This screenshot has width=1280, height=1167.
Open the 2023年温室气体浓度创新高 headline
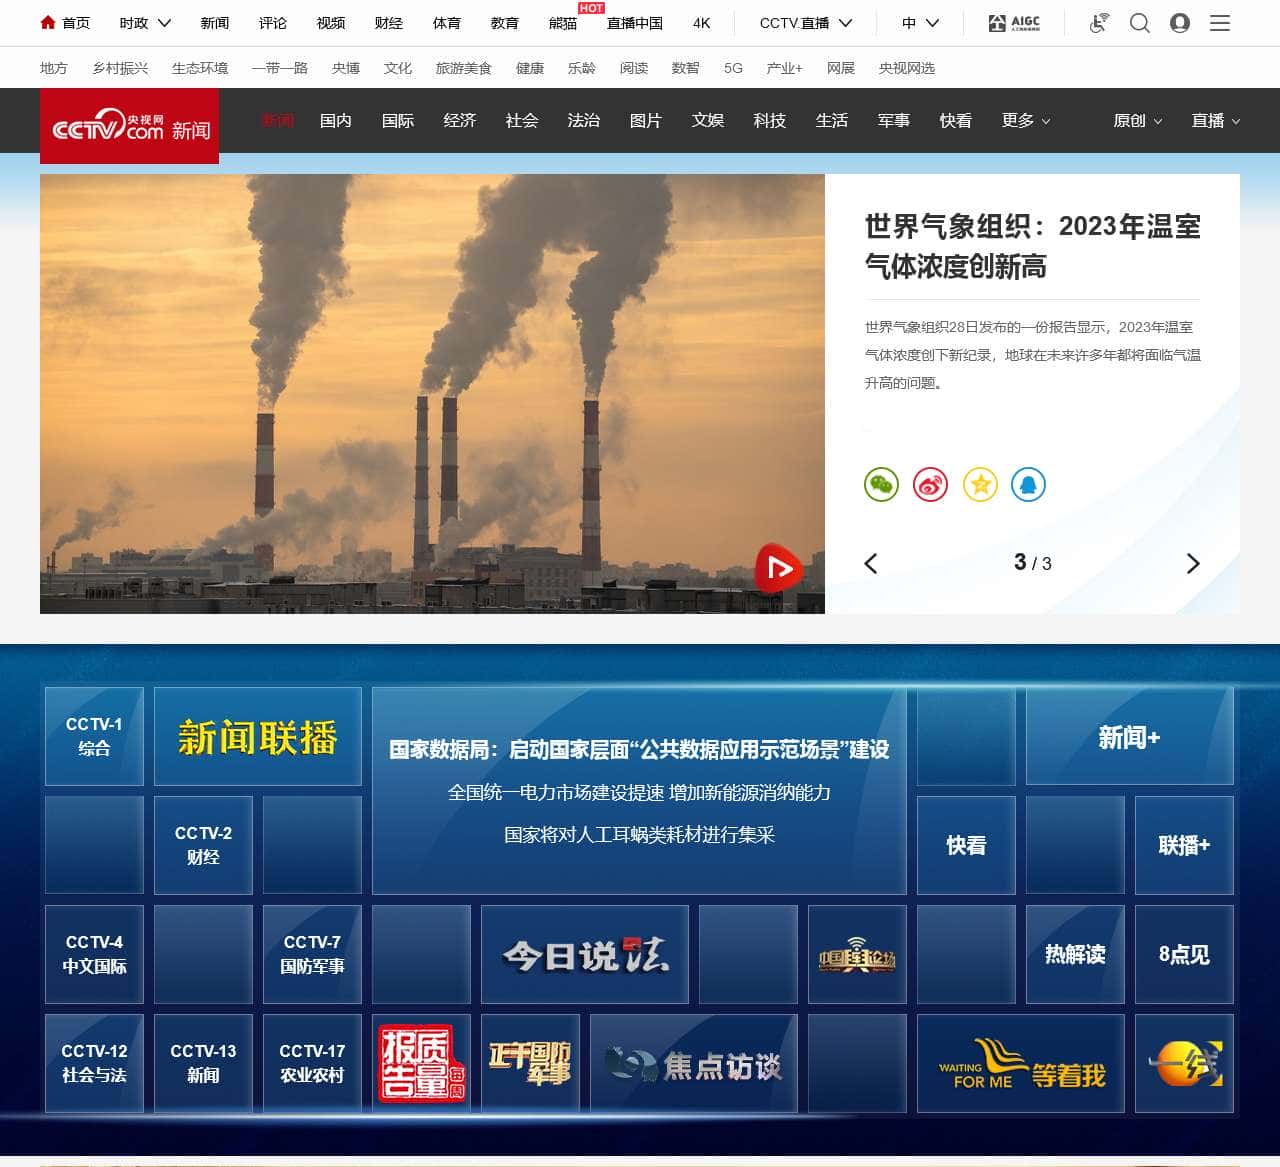point(1031,246)
